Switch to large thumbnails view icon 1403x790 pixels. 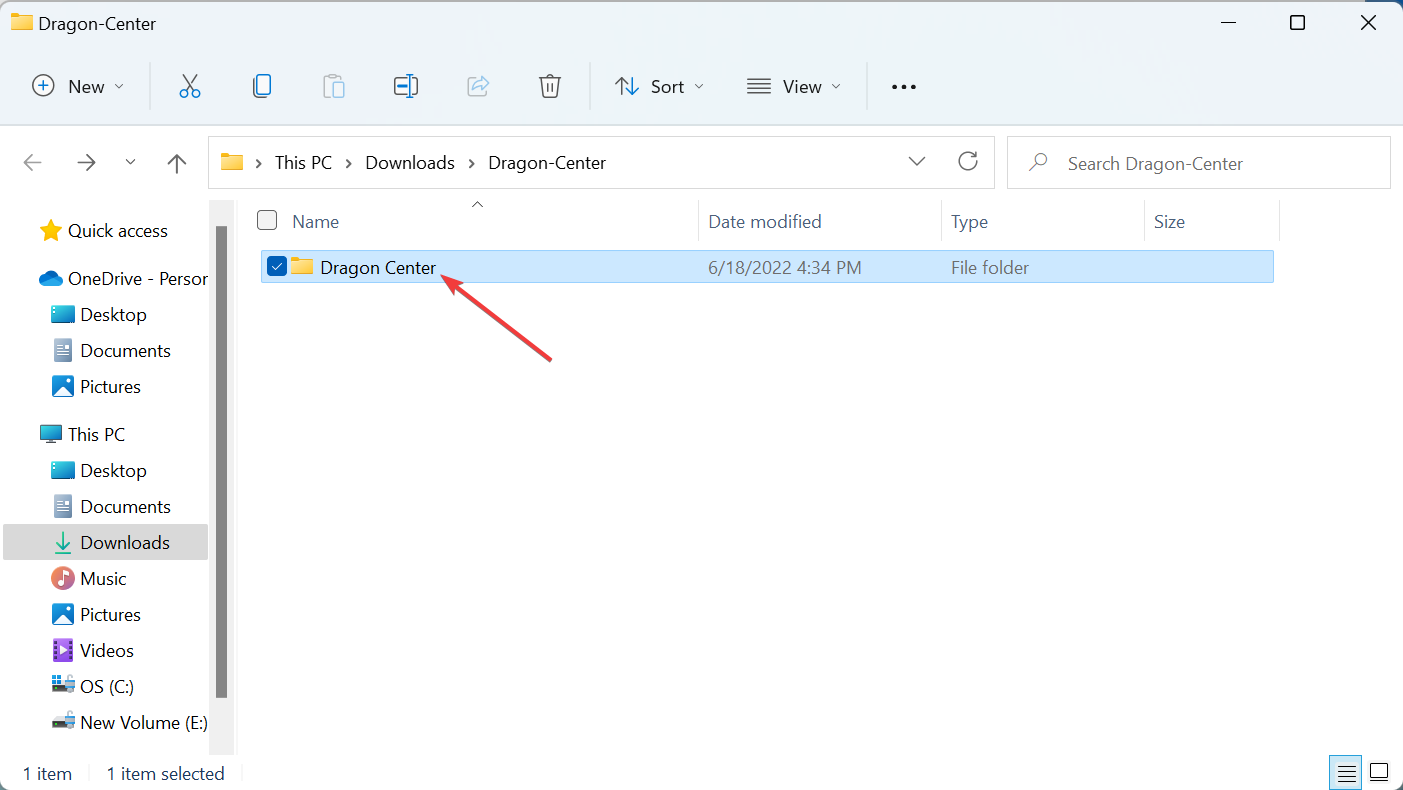(1379, 772)
